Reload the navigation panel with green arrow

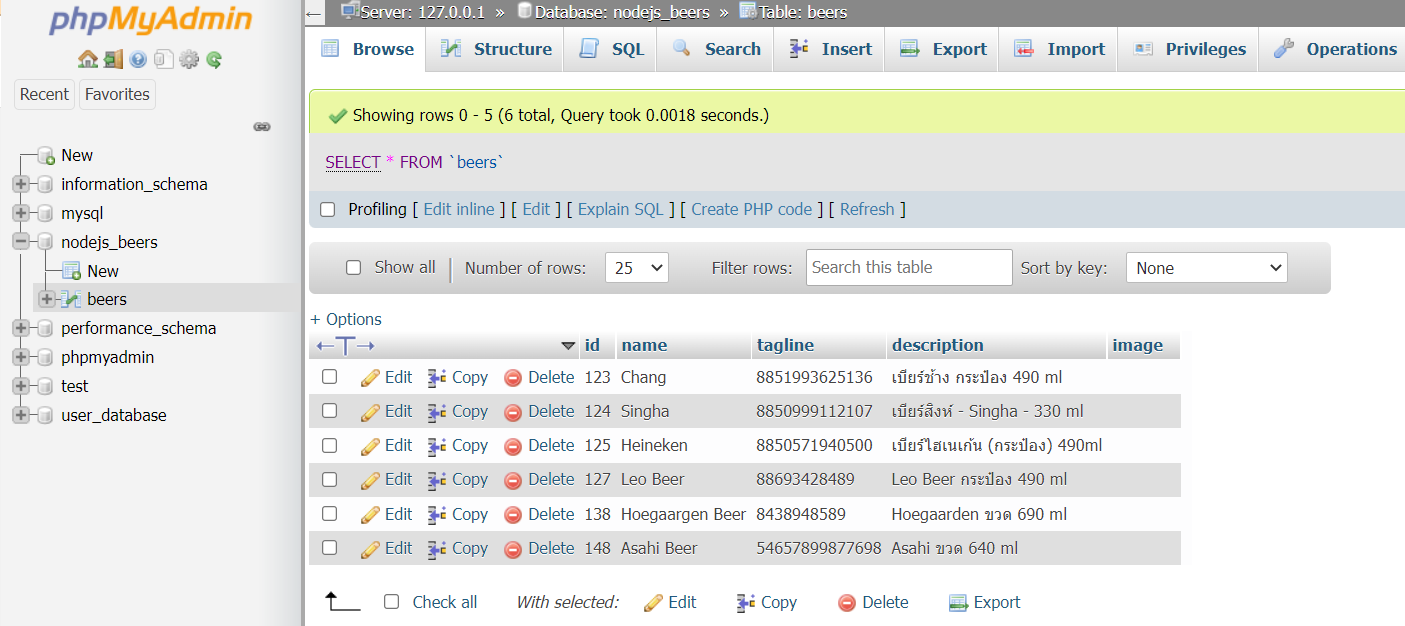tap(214, 60)
